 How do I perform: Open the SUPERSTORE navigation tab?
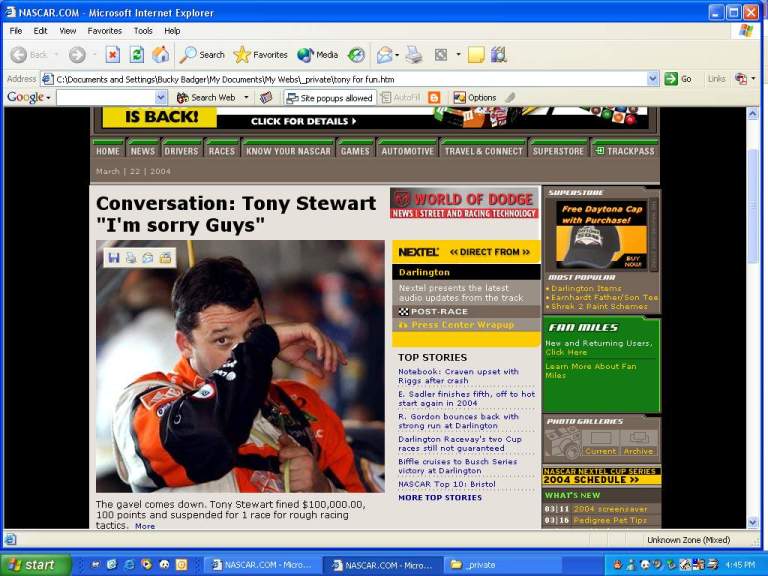[x=558, y=151]
